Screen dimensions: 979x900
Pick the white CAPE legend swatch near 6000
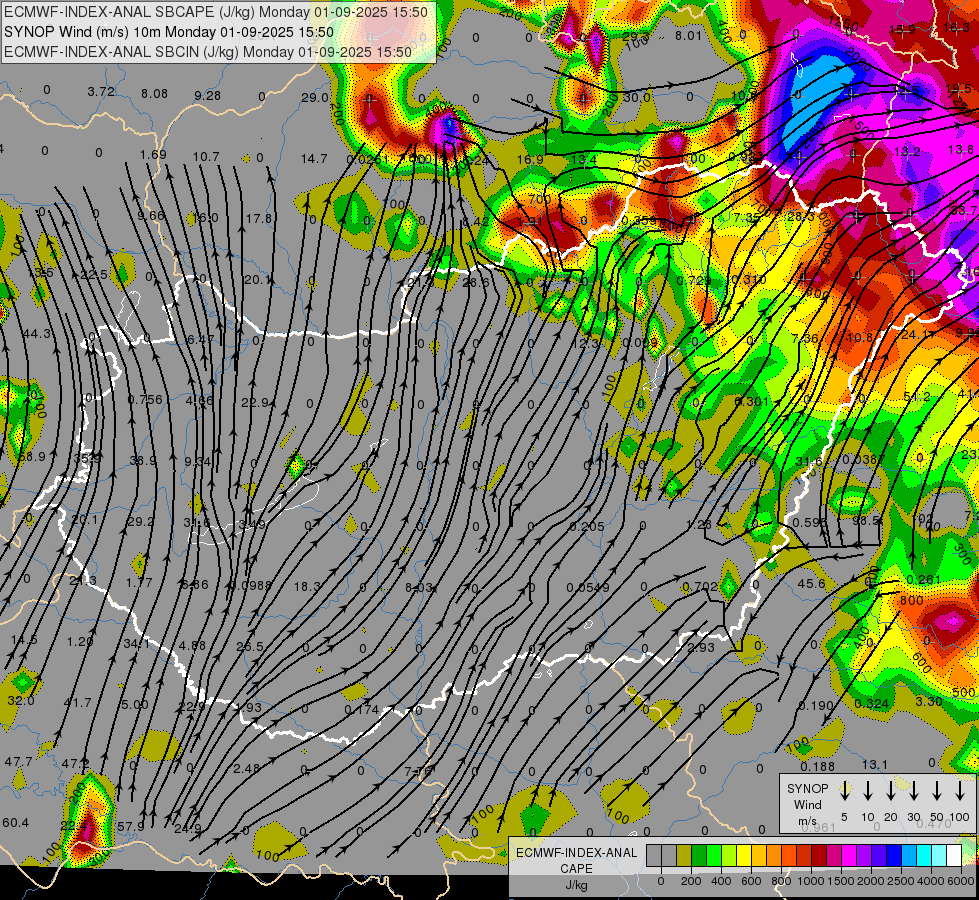(x=953, y=856)
